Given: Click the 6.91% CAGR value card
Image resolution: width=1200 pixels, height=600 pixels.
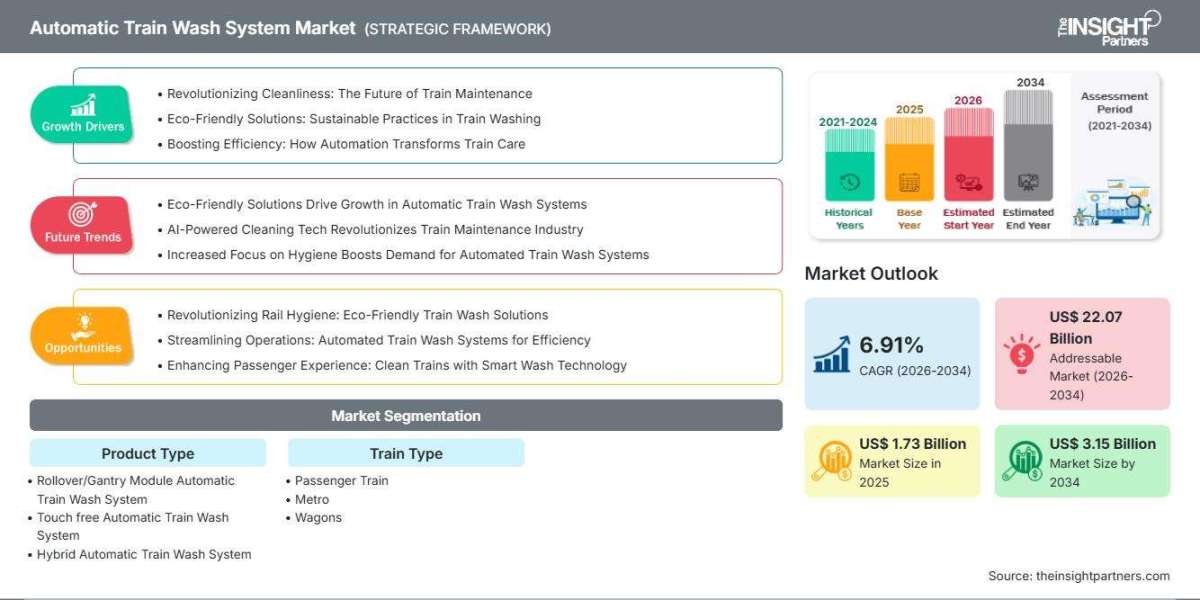Looking at the screenshot, I should [x=892, y=353].
